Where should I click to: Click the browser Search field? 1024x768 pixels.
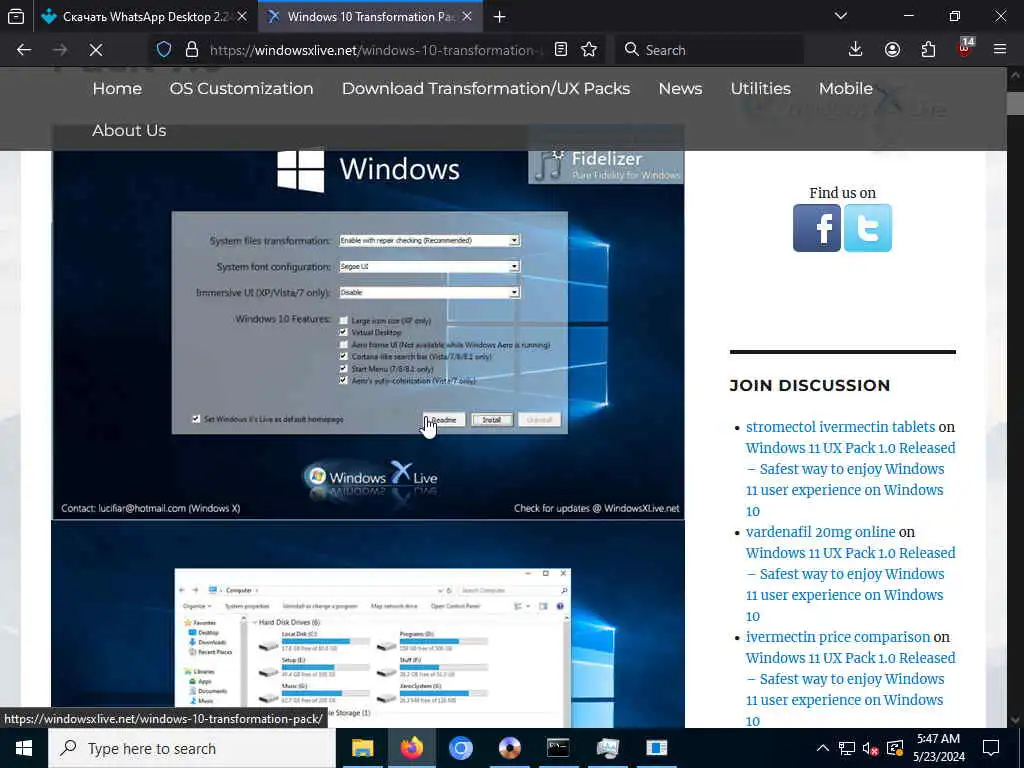point(709,50)
